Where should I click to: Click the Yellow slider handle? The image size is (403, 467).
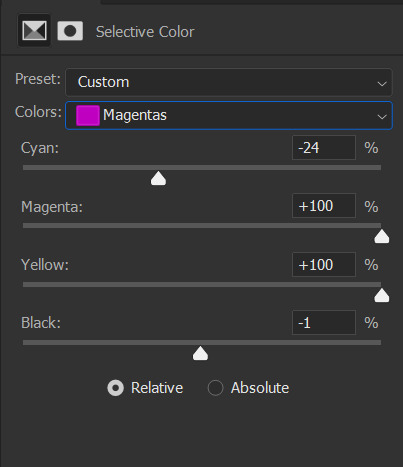(x=382, y=295)
